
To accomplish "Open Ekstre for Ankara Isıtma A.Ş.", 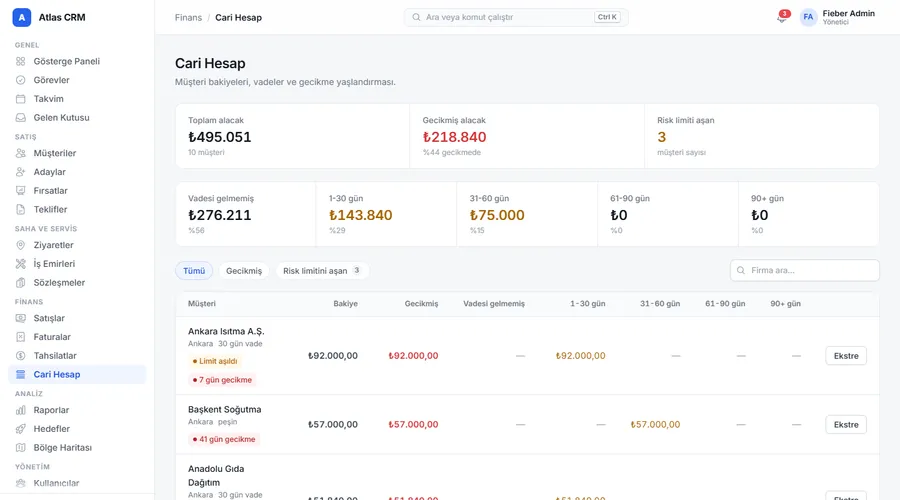I will (846, 356).
